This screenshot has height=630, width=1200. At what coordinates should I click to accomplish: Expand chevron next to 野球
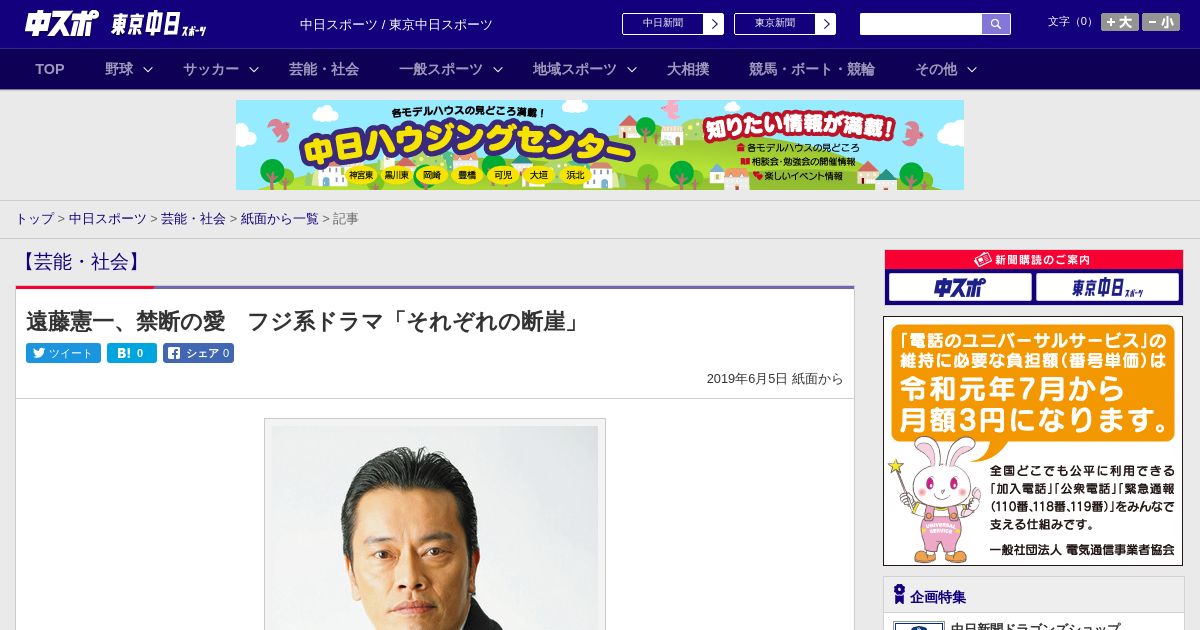148,70
